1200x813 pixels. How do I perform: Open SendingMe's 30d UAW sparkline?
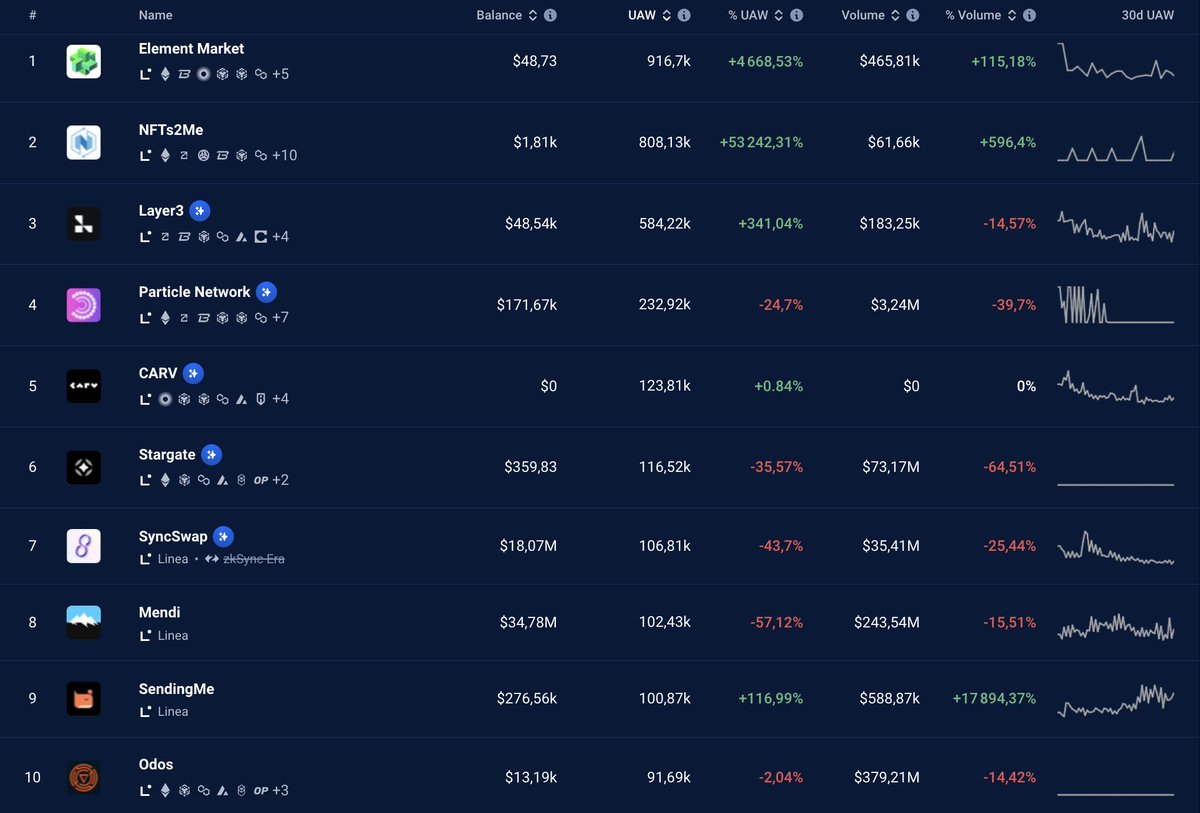pyautogui.click(x=1116, y=701)
